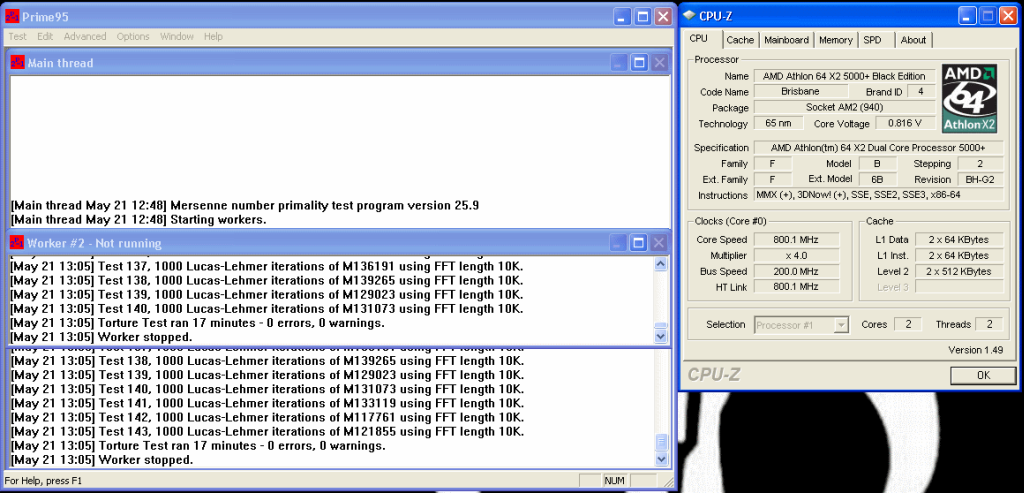Image resolution: width=1024 pixels, height=493 pixels.
Task: Click the Worker #2 scrollbar down arrow
Action: [x=660, y=336]
